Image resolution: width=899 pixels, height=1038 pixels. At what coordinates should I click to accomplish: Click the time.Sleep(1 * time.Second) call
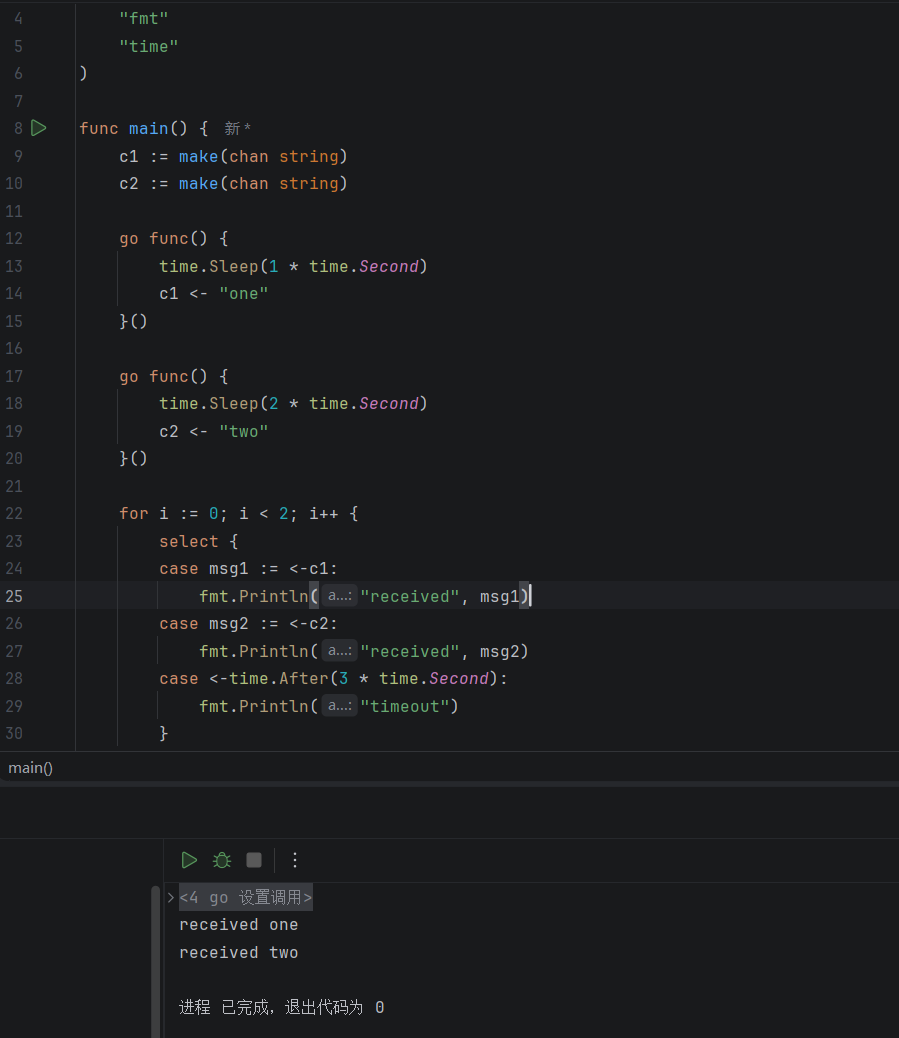click(293, 266)
